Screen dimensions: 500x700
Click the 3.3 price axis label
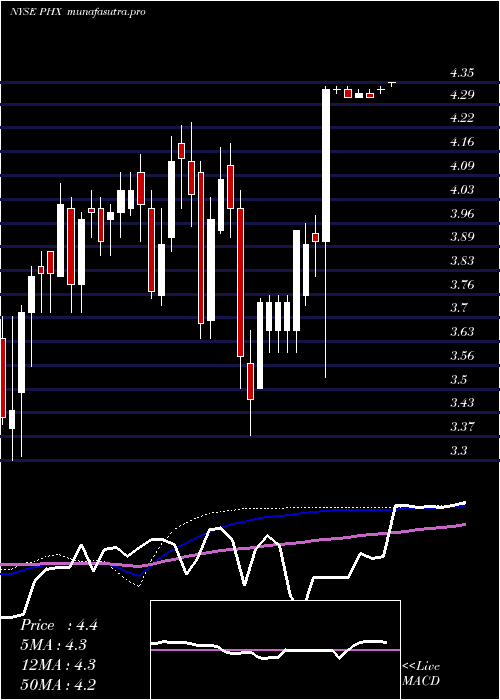(458, 450)
